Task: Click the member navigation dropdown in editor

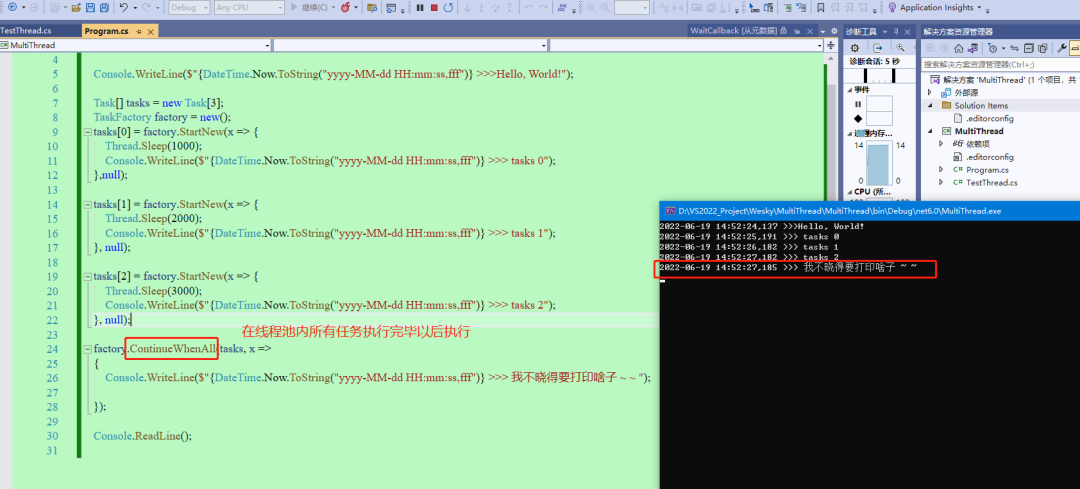Action: click(686, 45)
